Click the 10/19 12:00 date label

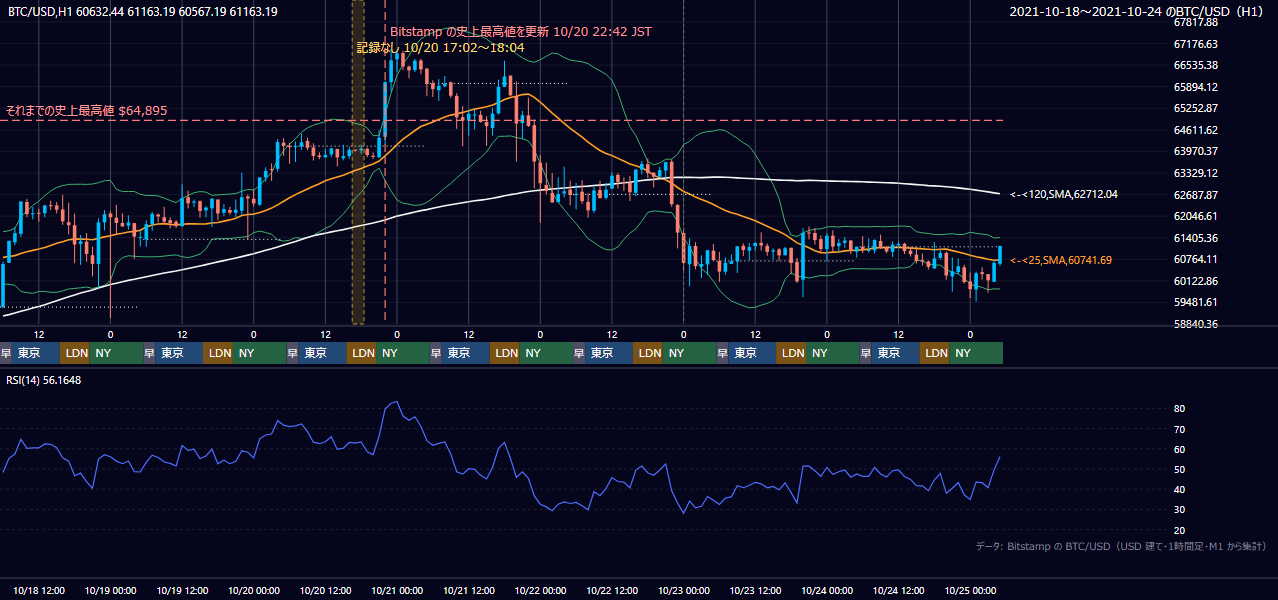coord(183,591)
